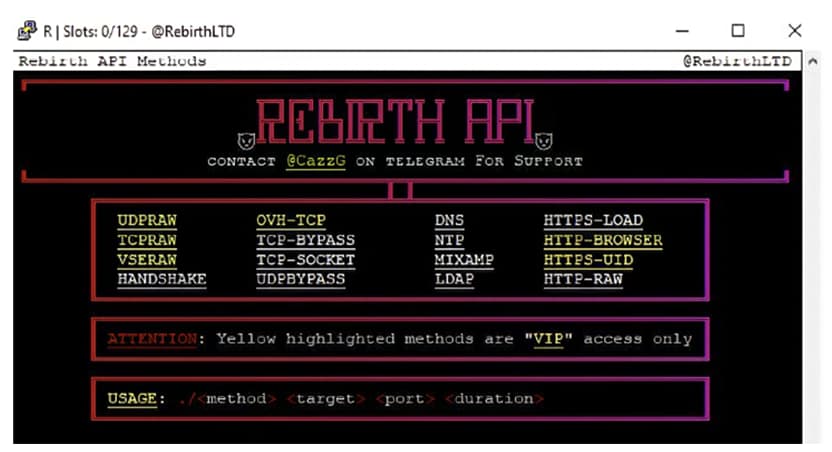Close the terminal window
The width and height of the screenshot is (832, 452).
click(x=794, y=31)
